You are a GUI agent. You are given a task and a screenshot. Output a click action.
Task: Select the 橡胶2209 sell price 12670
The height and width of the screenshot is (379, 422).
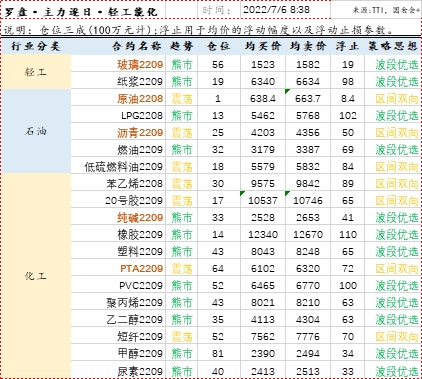[308, 234]
